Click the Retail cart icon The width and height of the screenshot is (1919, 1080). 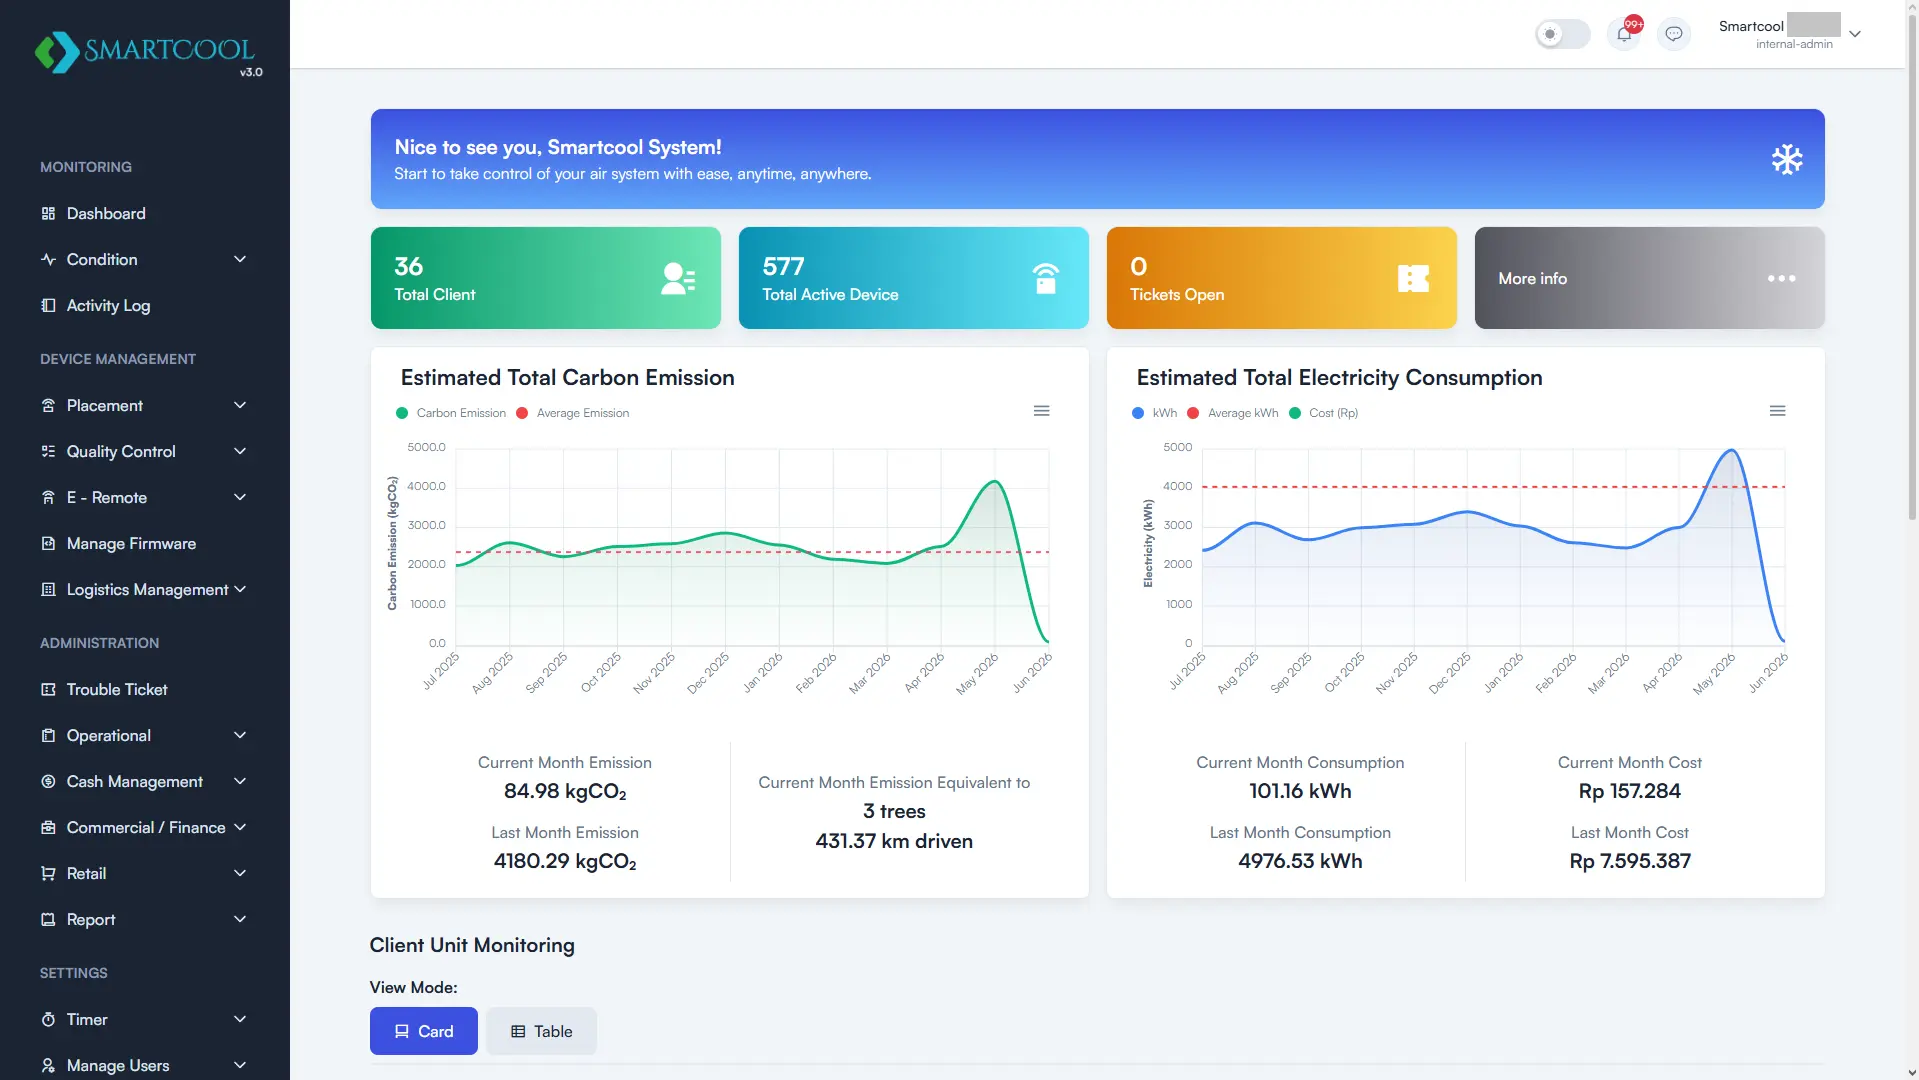coord(48,874)
